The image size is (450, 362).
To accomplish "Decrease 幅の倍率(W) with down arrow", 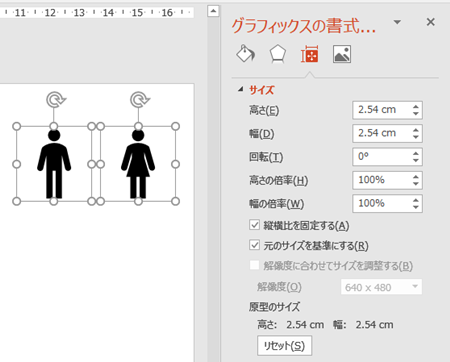I will tap(416, 207).
